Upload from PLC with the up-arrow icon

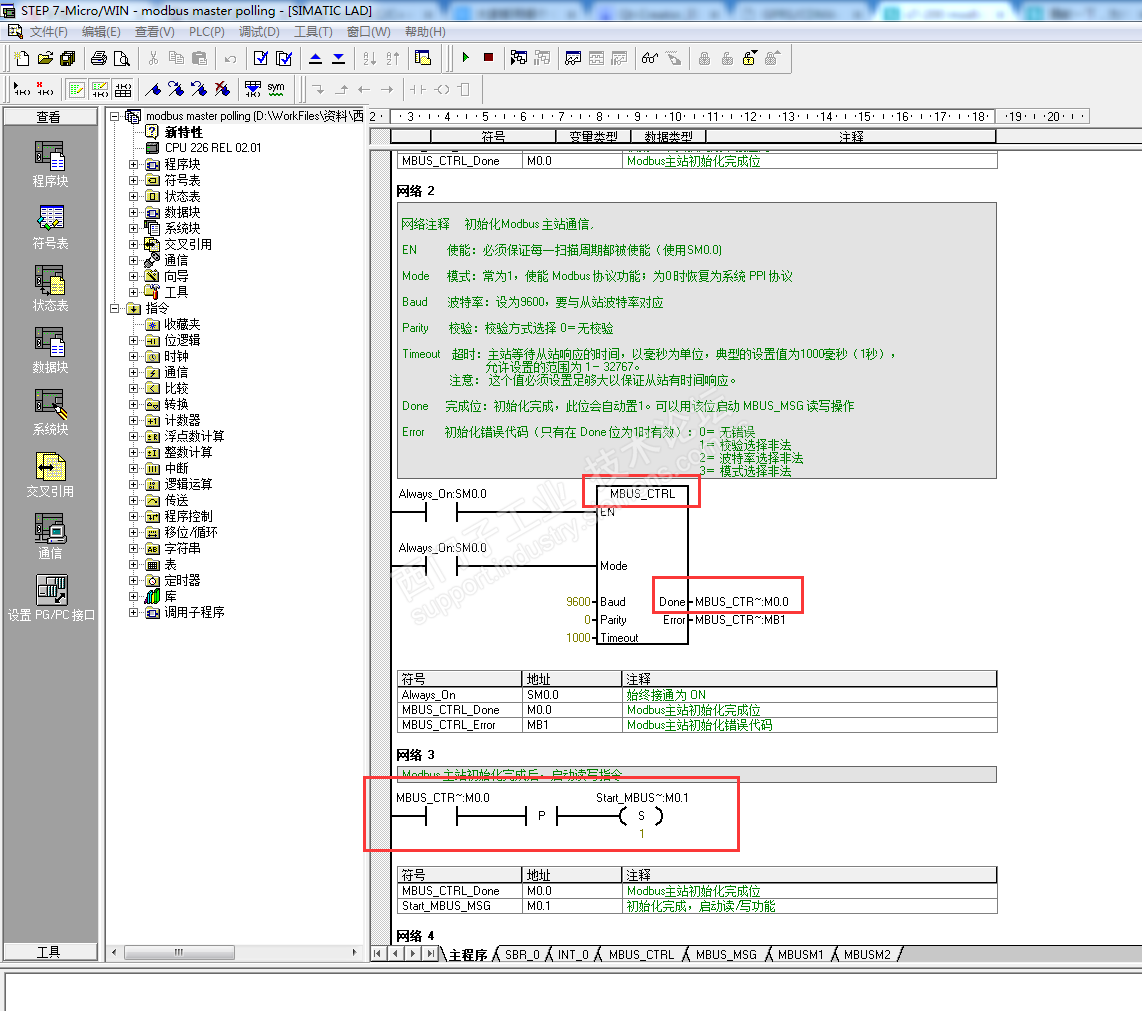(x=315, y=58)
